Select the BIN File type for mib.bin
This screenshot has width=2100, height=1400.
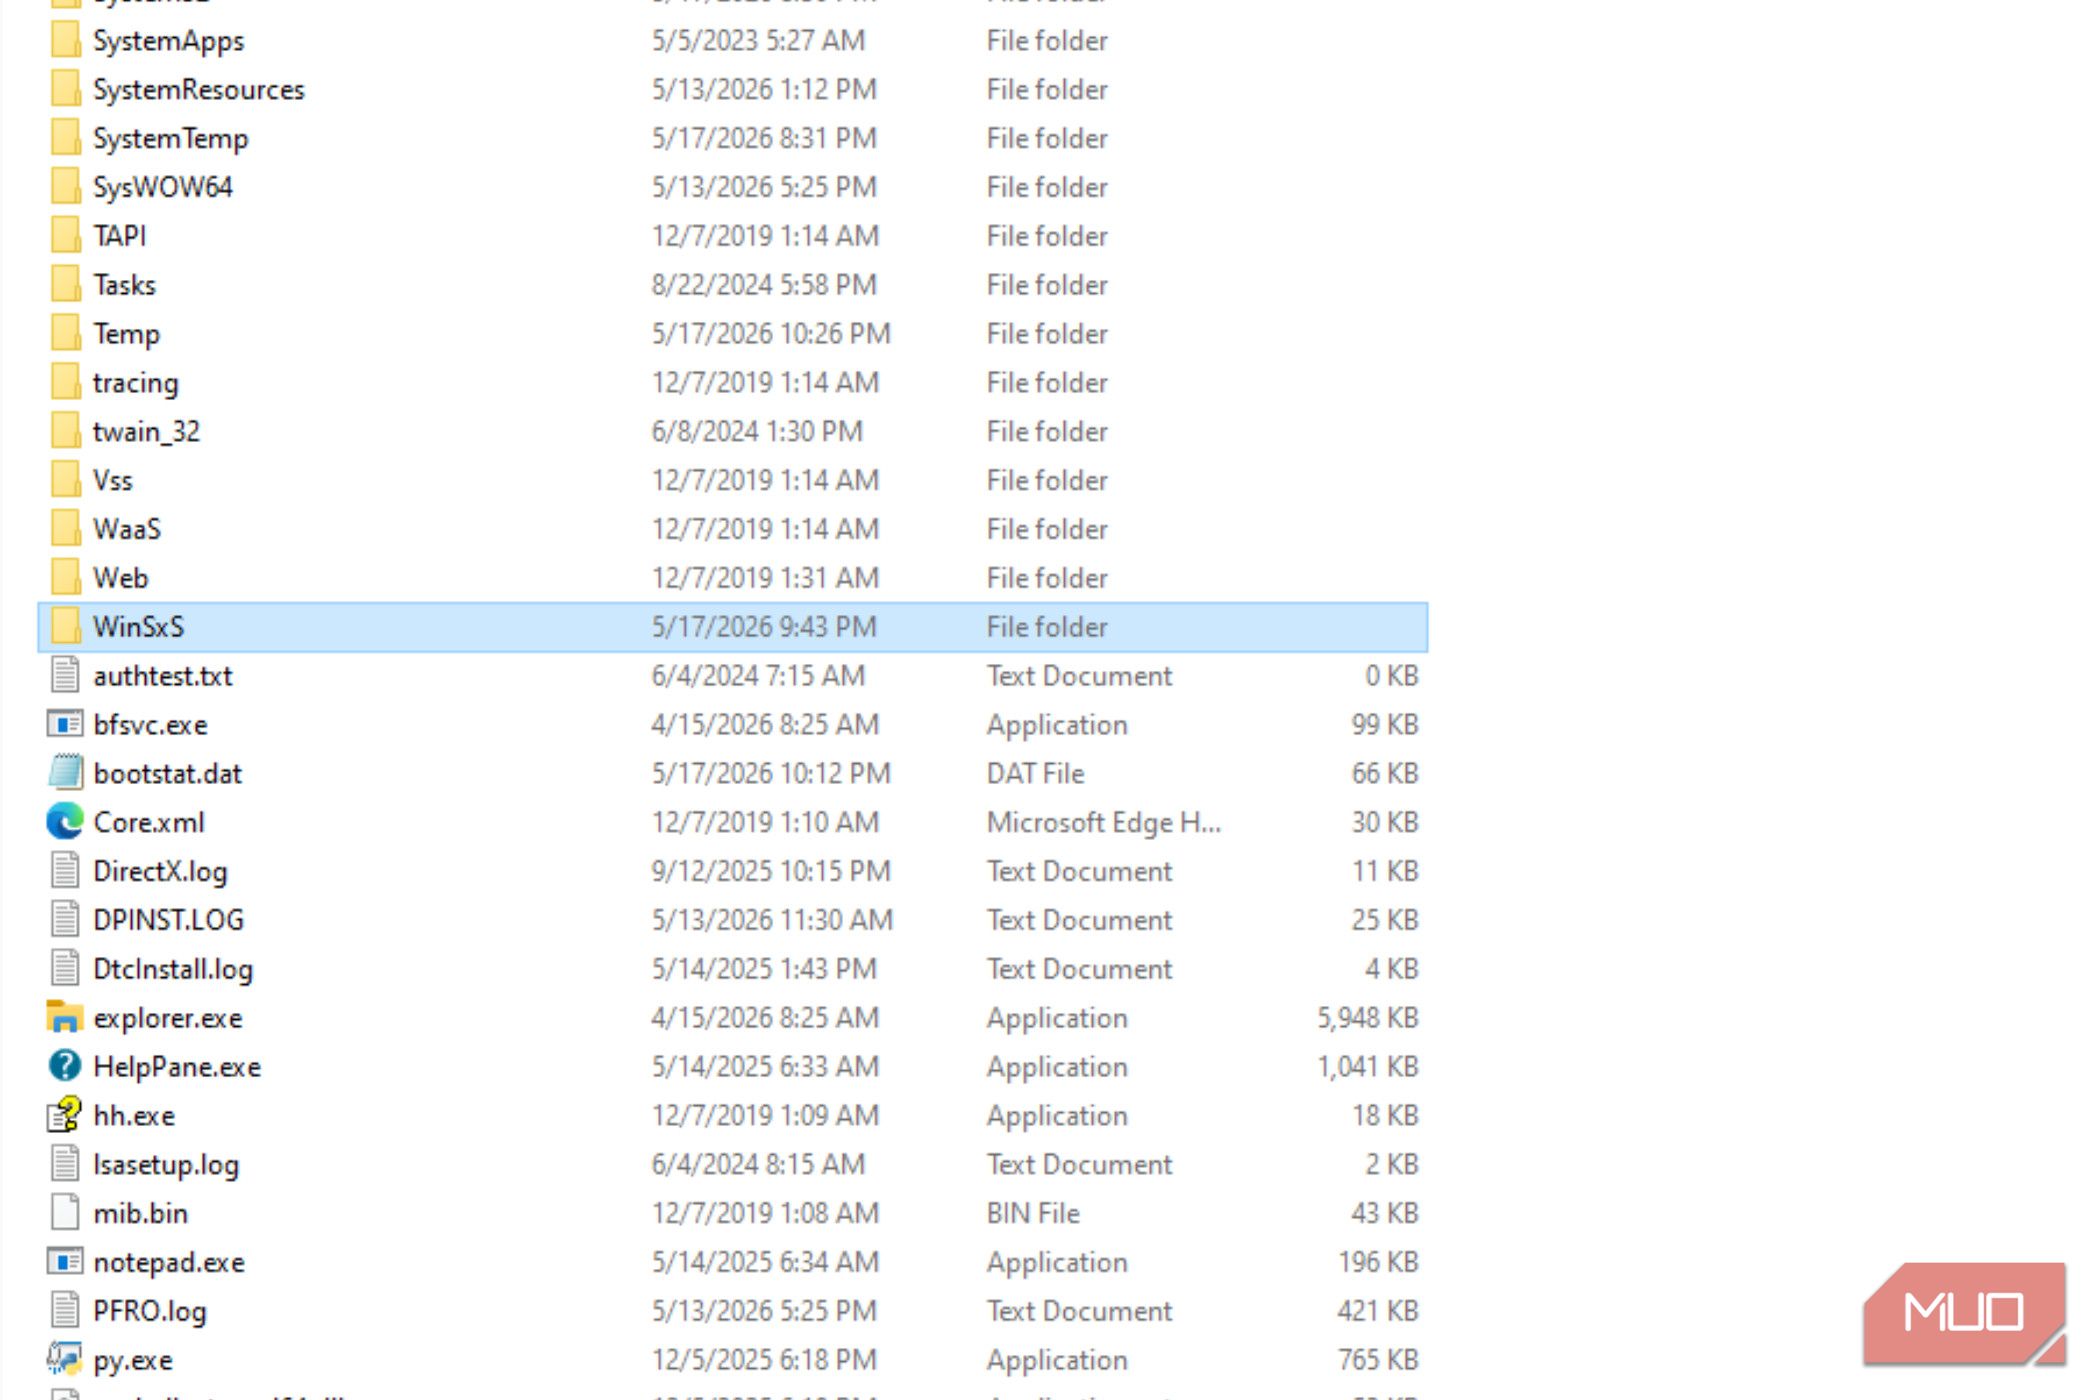(x=1033, y=1213)
